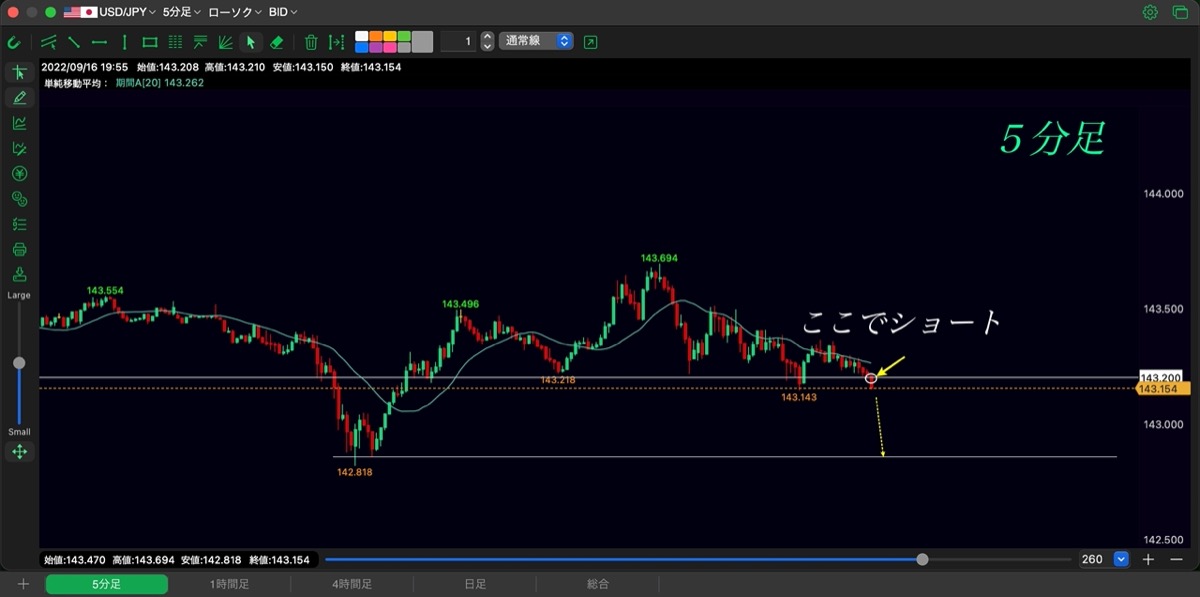Image resolution: width=1200 pixels, height=597 pixels.
Task: Switch to the 1時間足 tab
Action: point(229,584)
